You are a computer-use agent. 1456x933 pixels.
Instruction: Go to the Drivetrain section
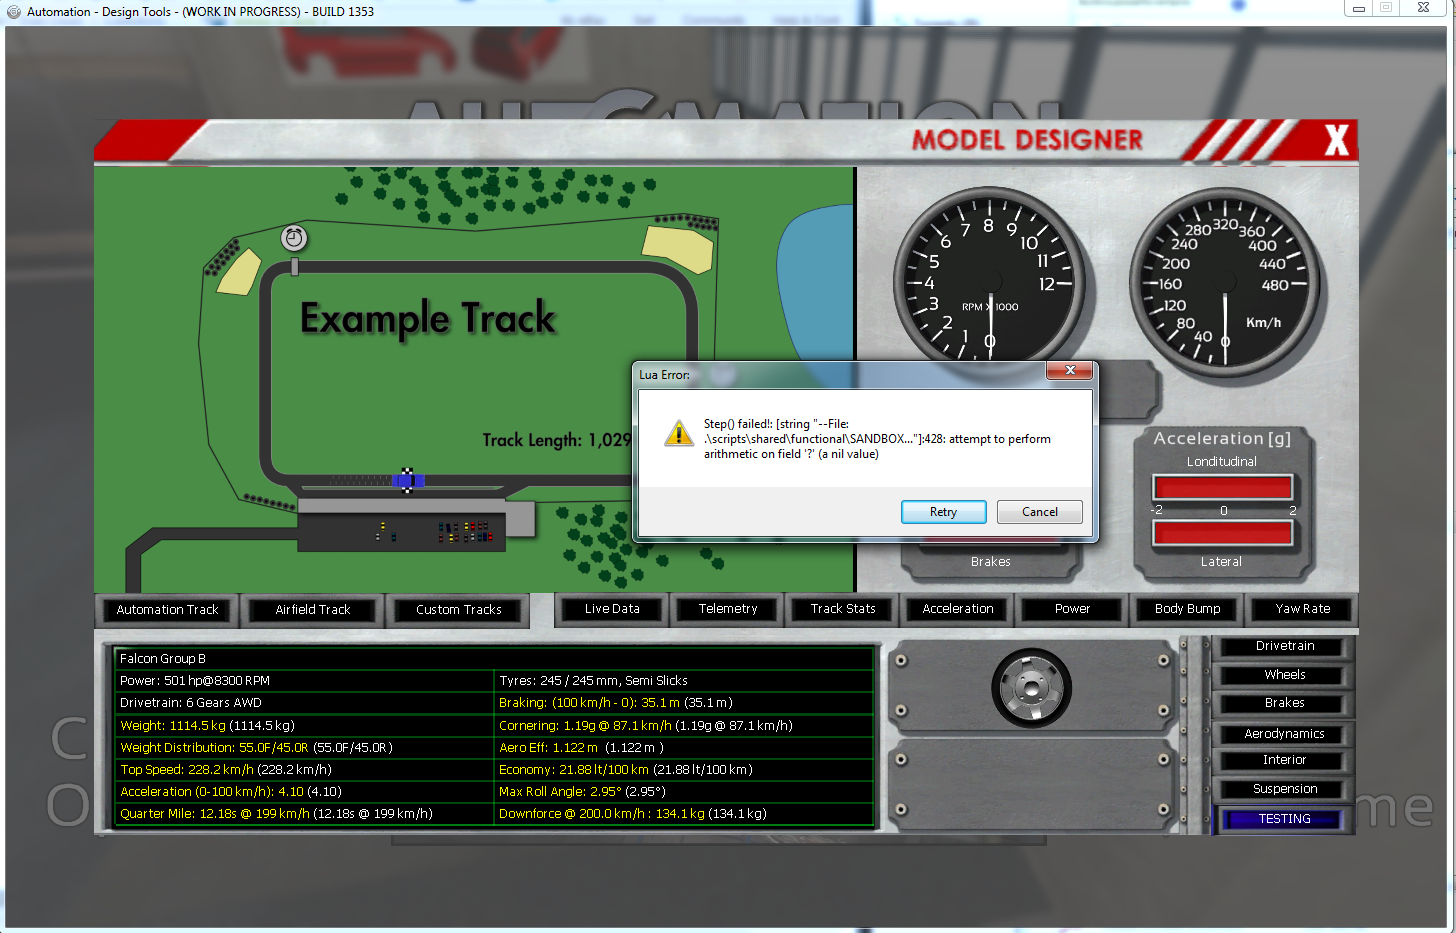pos(1285,646)
